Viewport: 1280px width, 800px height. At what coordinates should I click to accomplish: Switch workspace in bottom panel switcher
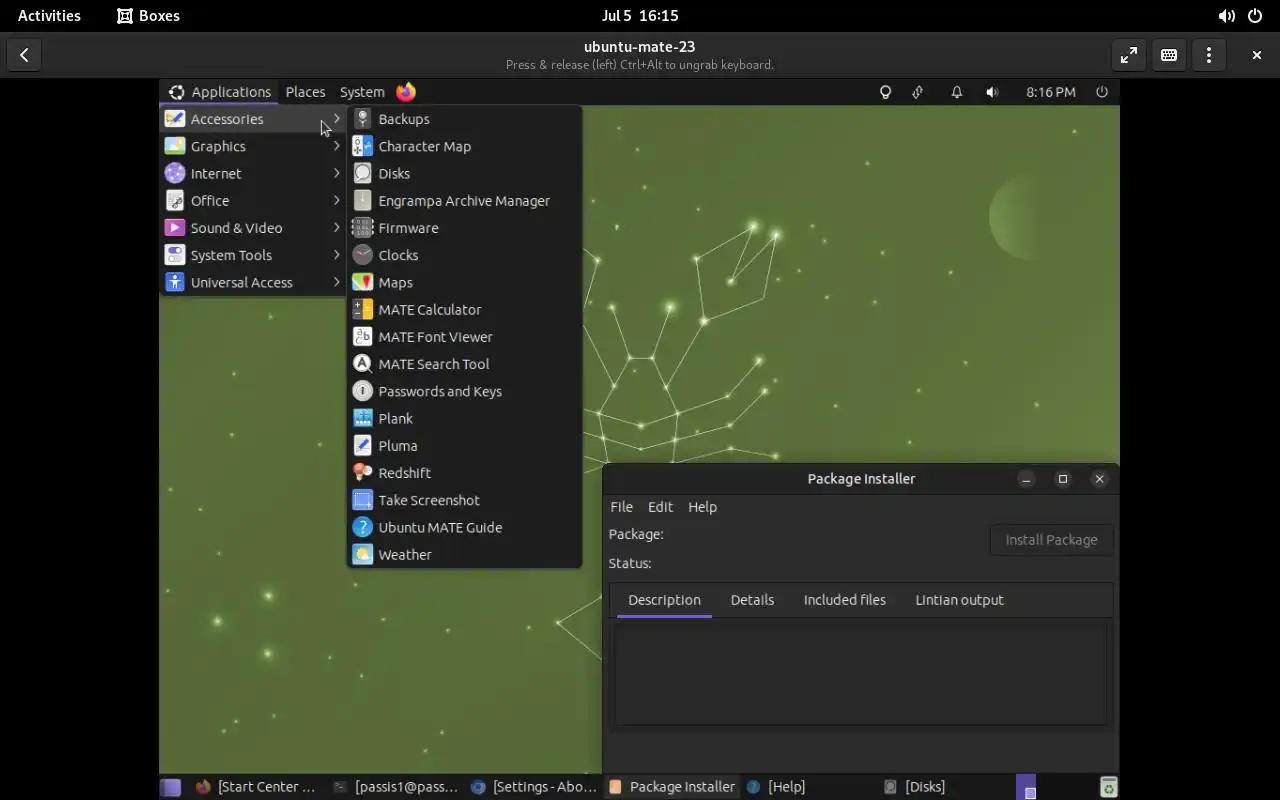pos(1026,787)
